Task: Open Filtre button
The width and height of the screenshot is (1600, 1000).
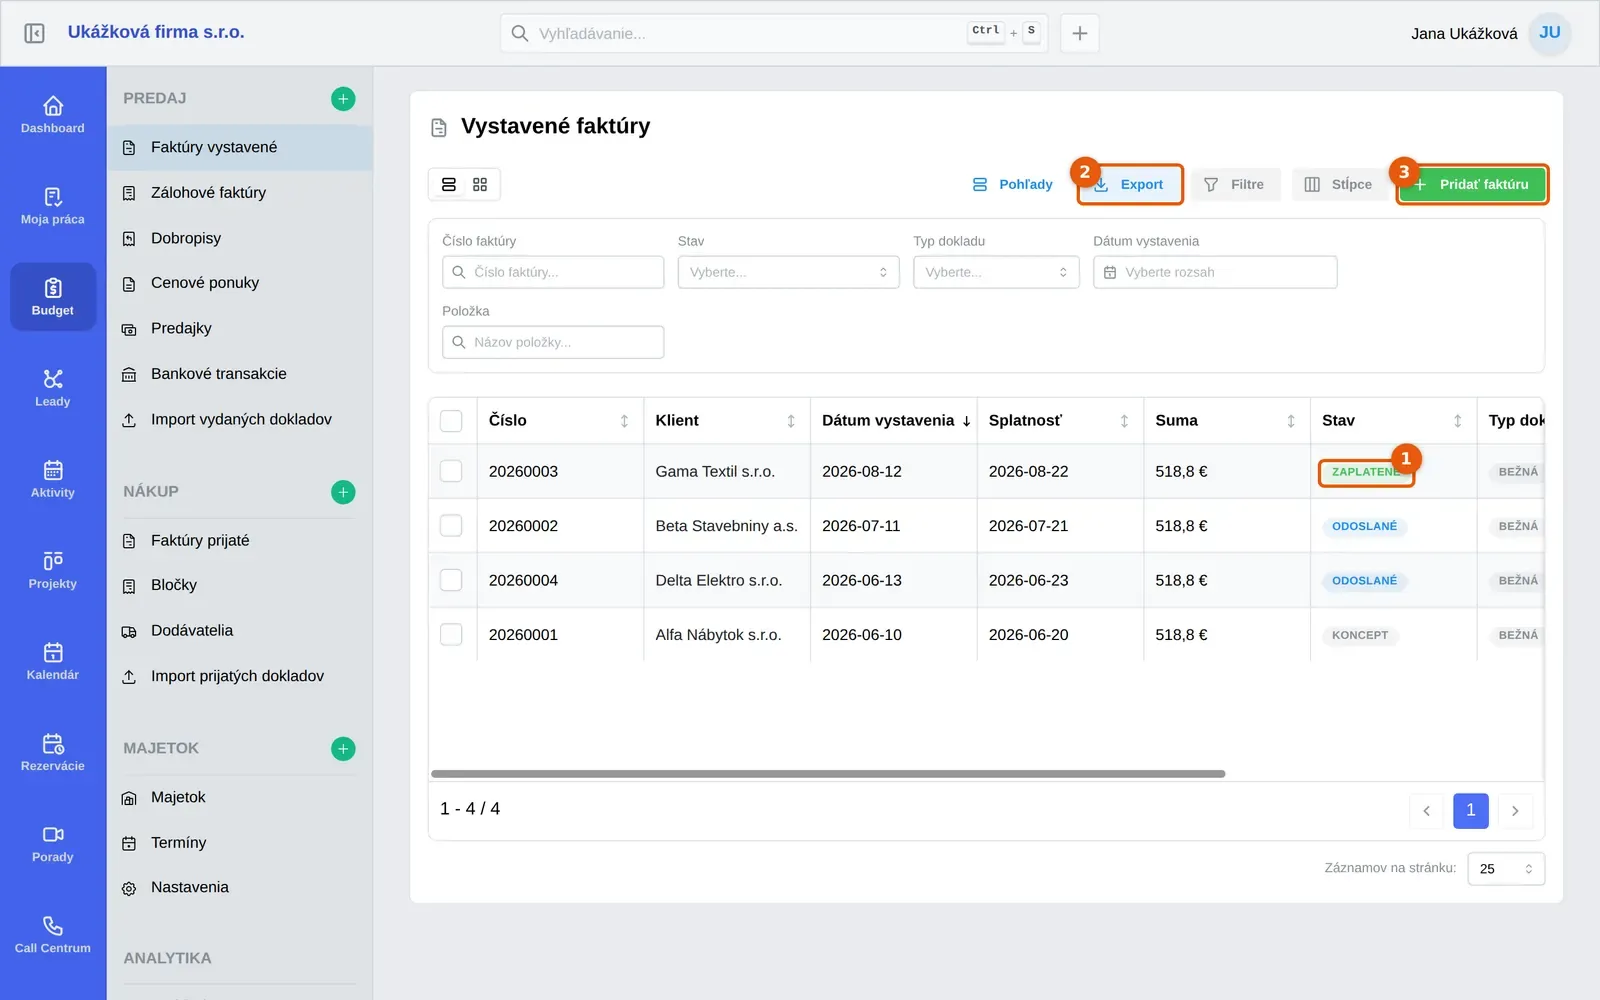Action: tap(1235, 185)
